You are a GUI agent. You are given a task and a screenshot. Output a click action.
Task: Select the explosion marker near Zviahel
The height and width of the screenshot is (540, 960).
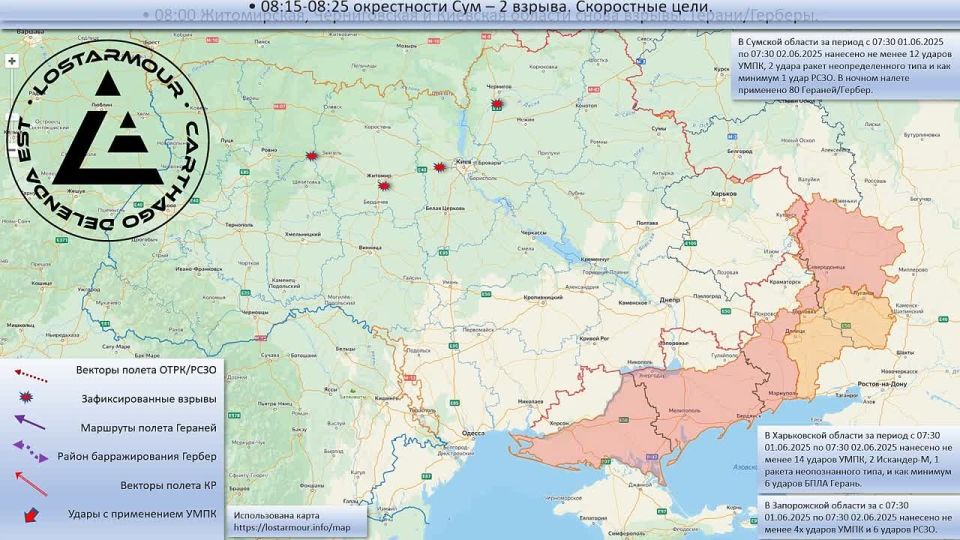[x=311, y=157]
